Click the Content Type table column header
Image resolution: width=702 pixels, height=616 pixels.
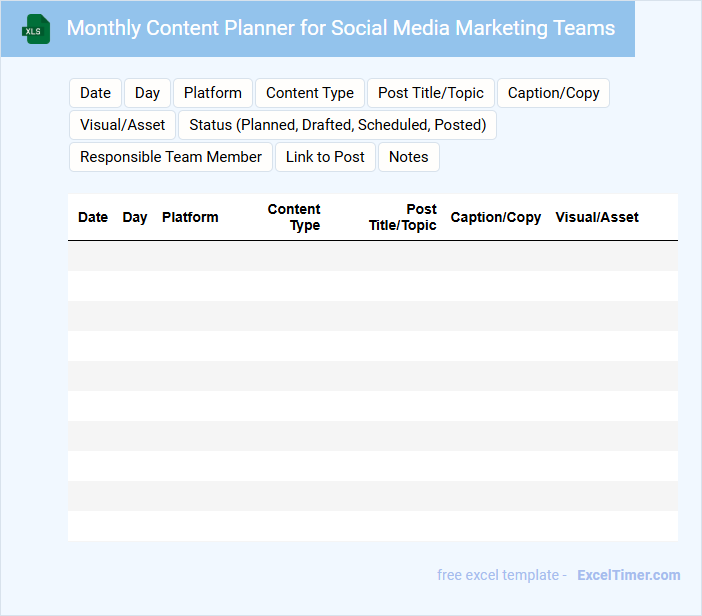coord(295,217)
